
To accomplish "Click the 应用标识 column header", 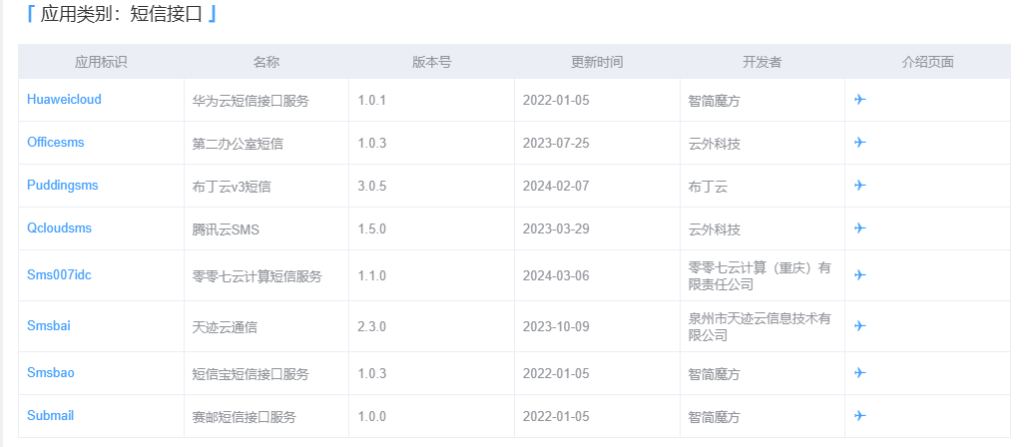I will [x=101, y=62].
